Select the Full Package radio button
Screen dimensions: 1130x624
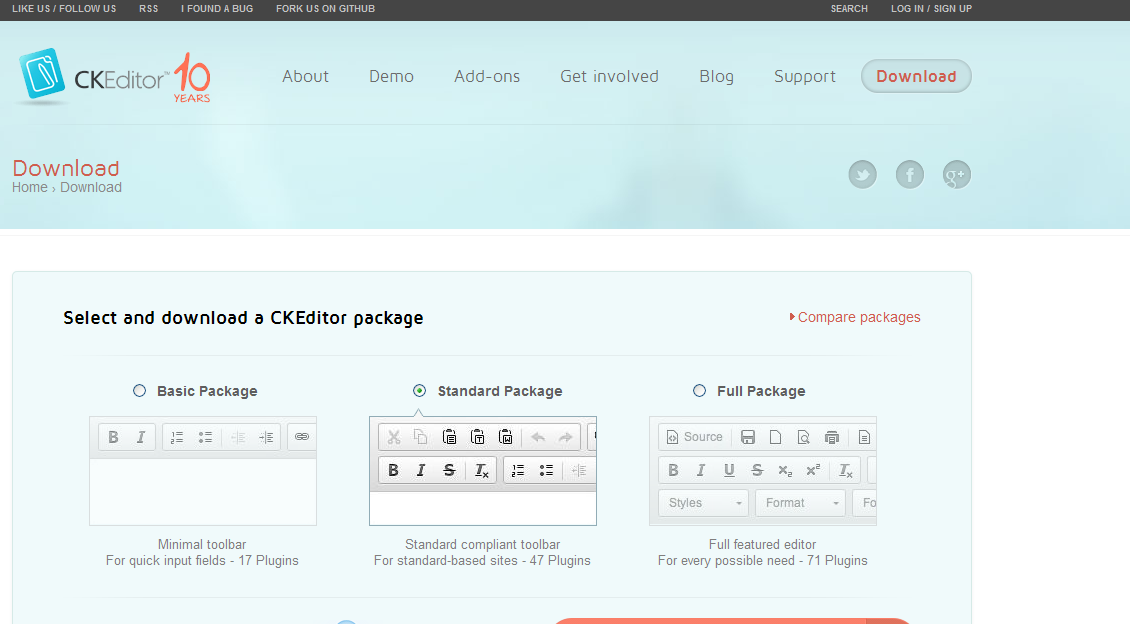point(699,391)
